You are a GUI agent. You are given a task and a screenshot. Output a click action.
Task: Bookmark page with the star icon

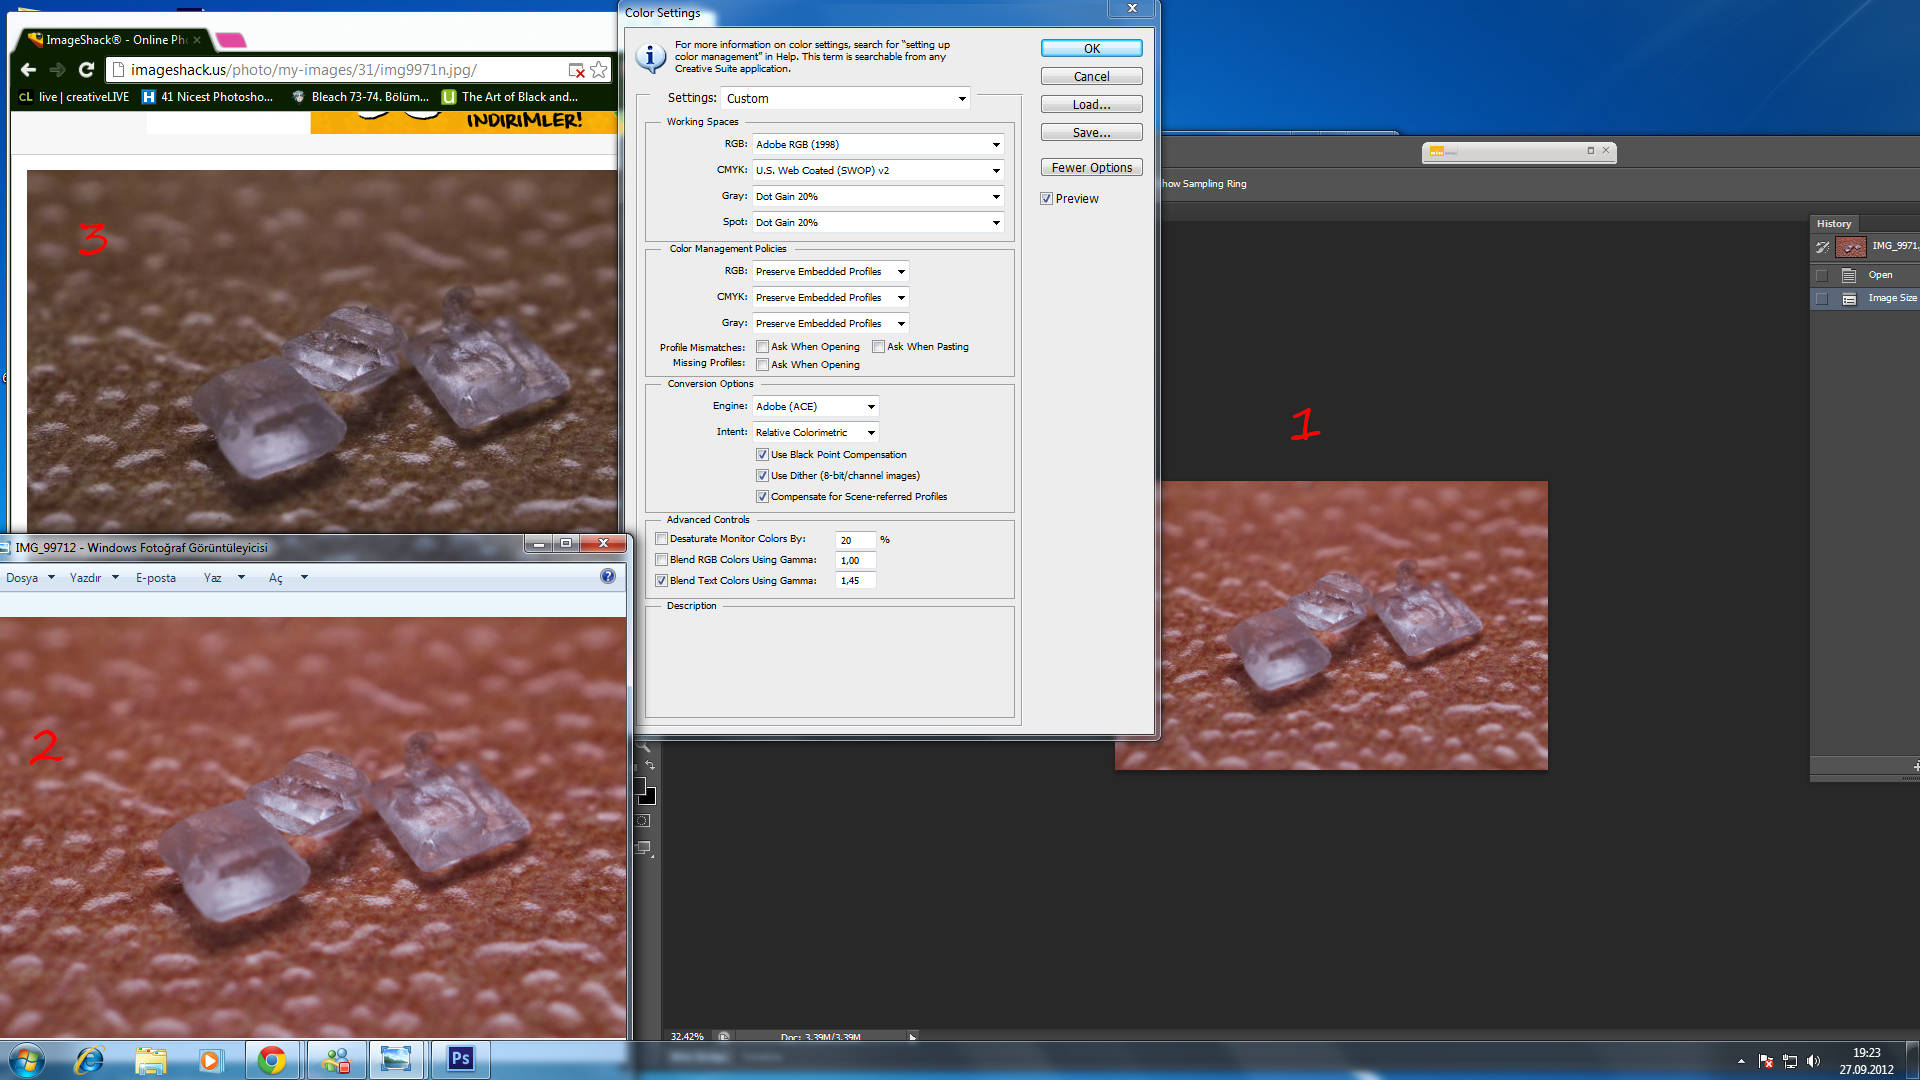tap(598, 70)
